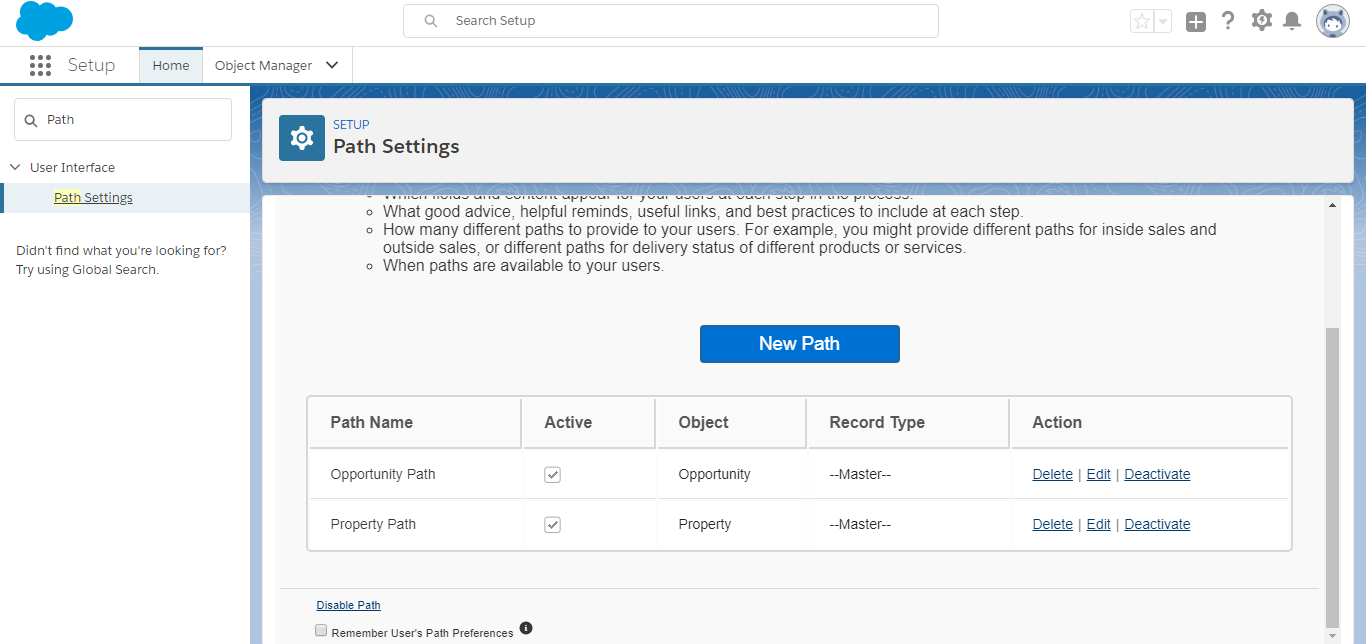Image resolution: width=1366 pixels, height=644 pixels.
Task: Toggle Active checkbox for Property Path
Action: [552, 525]
